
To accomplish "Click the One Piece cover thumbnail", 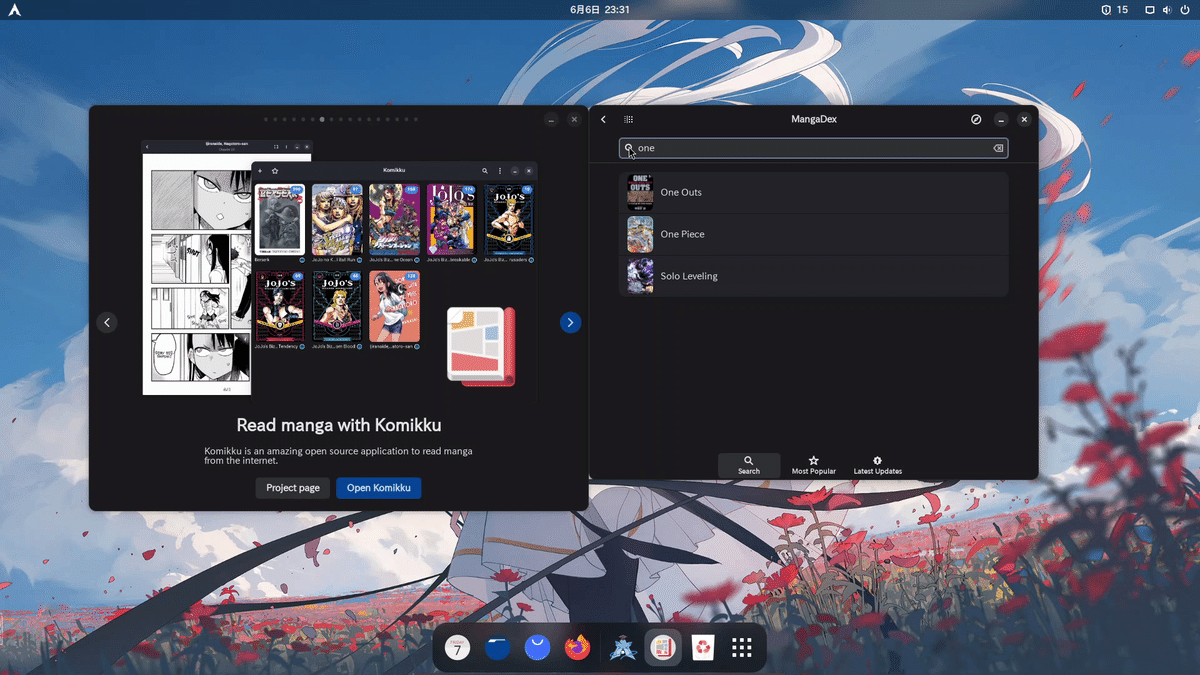I will pyautogui.click(x=640, y=234).
